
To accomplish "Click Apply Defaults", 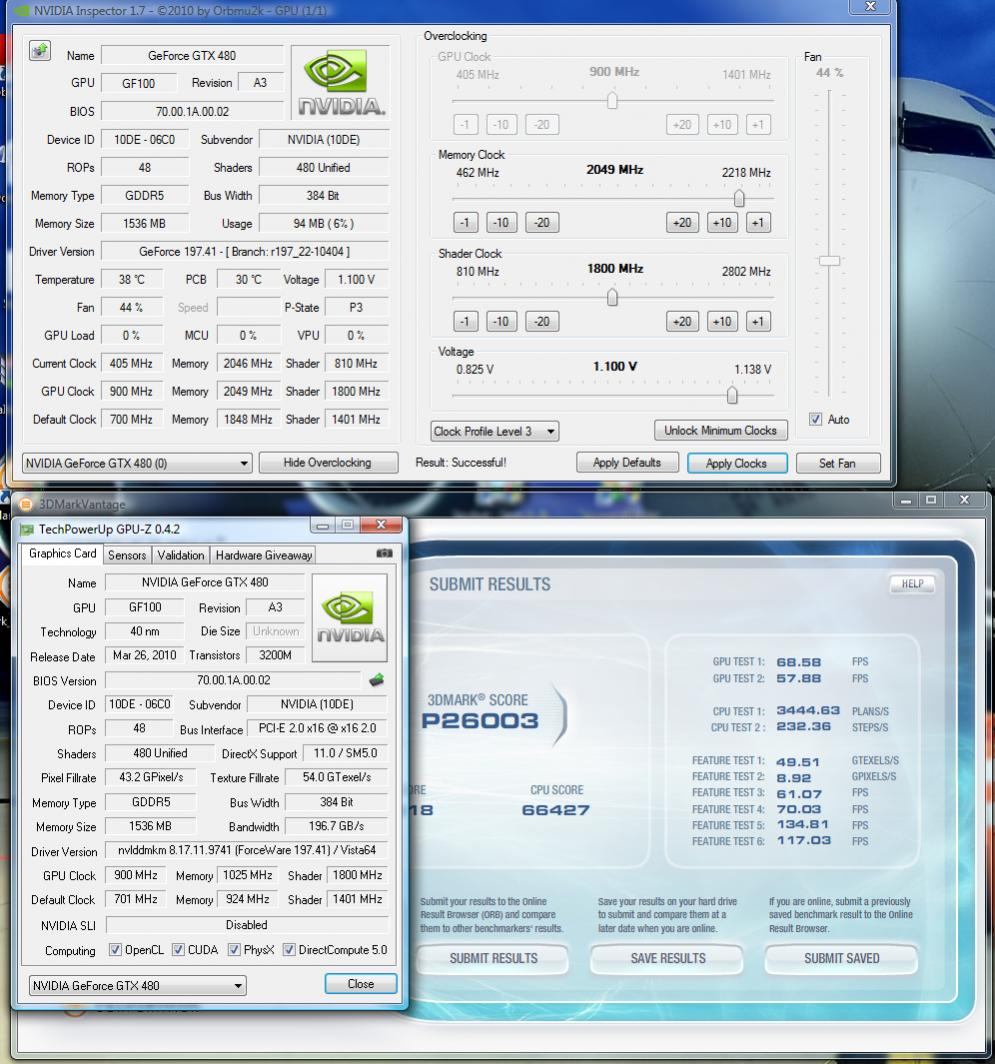I will (627, 463).
